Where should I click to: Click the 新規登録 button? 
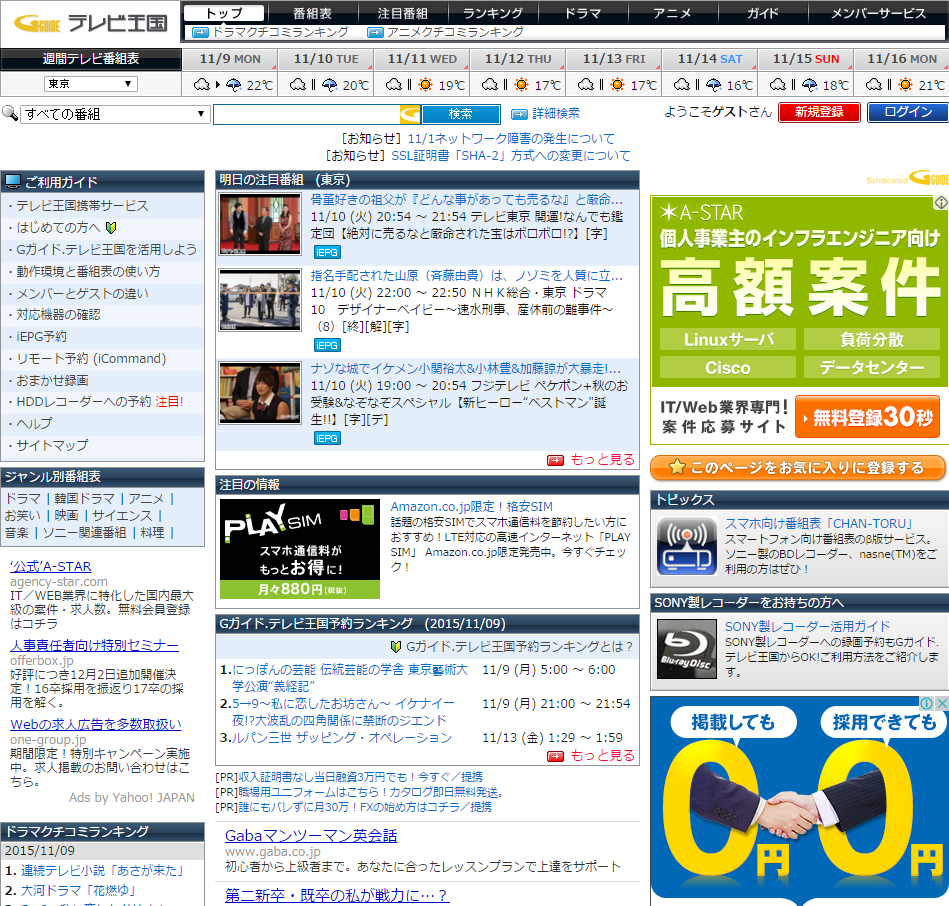click(x=819, y=112)
